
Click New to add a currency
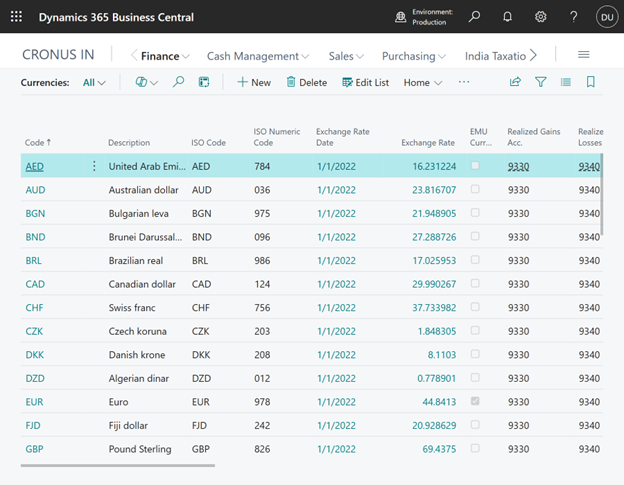coord(254,82)
